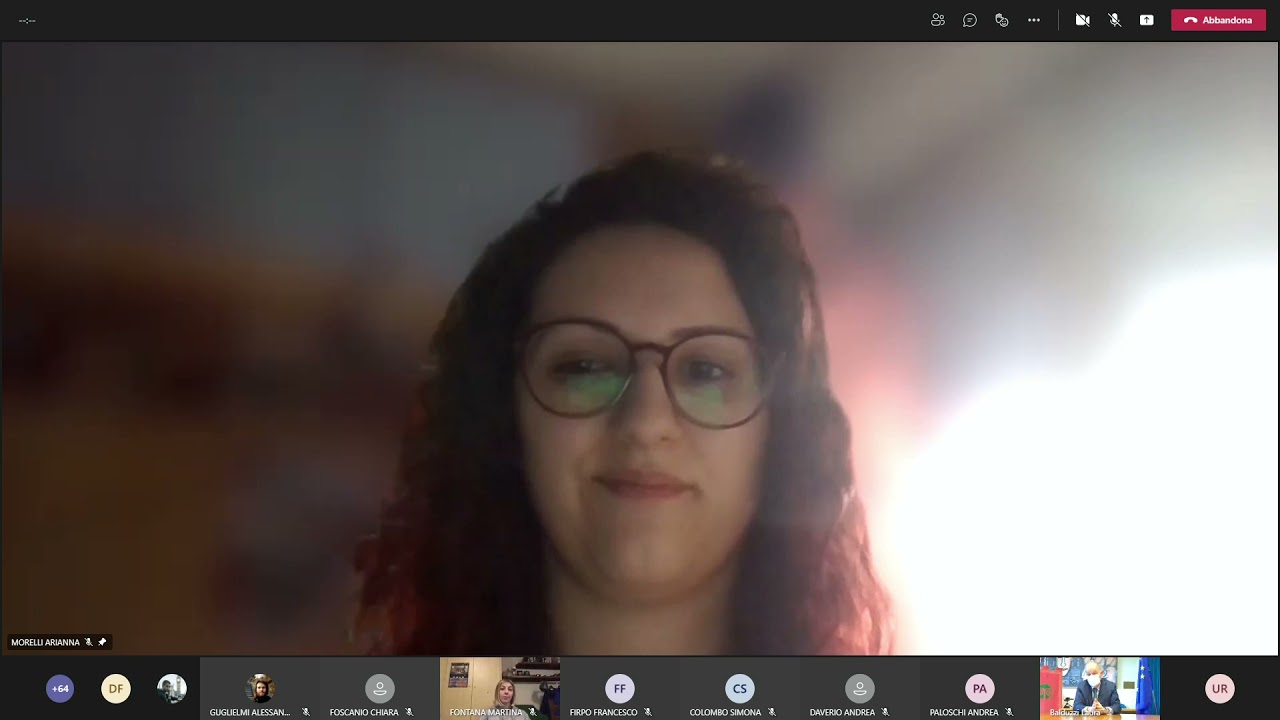Click Abbandona to leave the meeting
Screen dimensions: 1280x720
[1218, 20]
